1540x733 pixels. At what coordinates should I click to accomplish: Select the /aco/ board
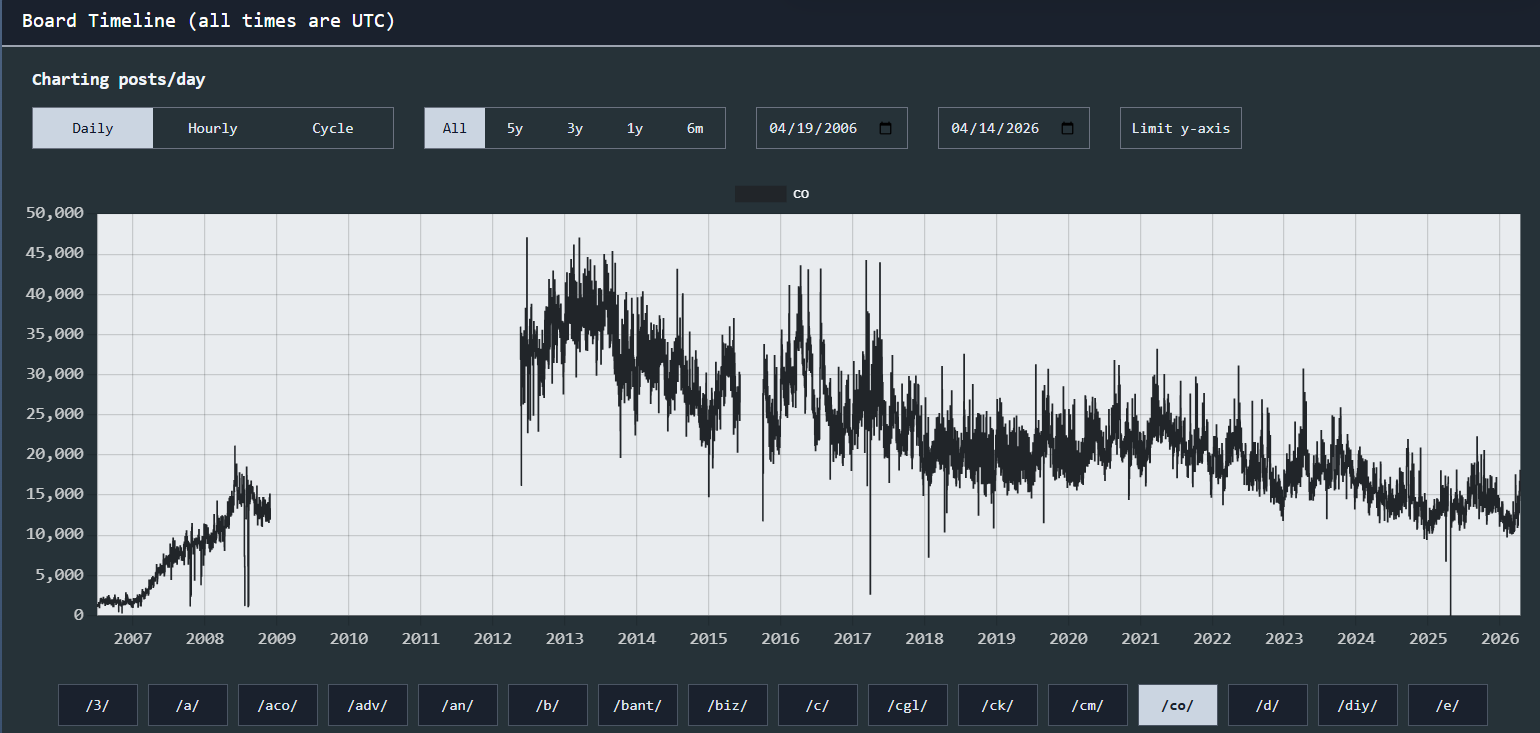tap(278, 705)
